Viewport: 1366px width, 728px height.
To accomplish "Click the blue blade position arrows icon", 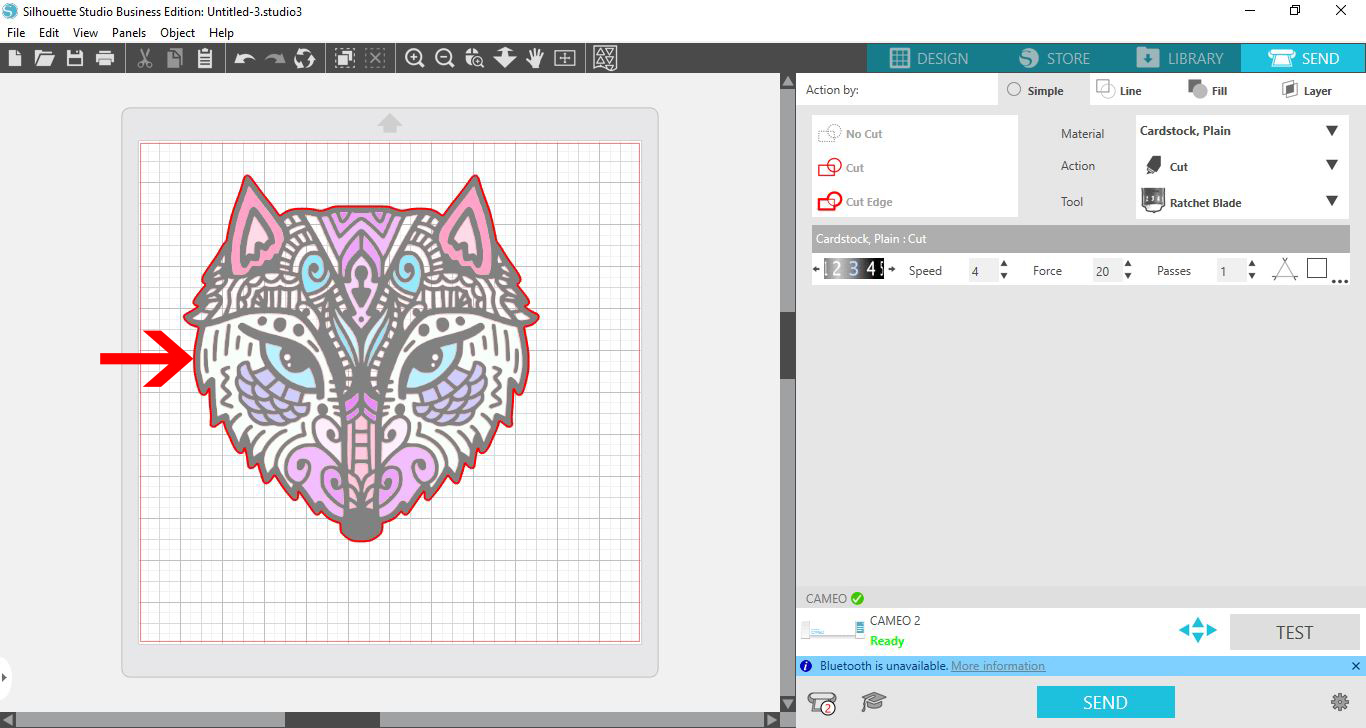I will [1197, 631].
